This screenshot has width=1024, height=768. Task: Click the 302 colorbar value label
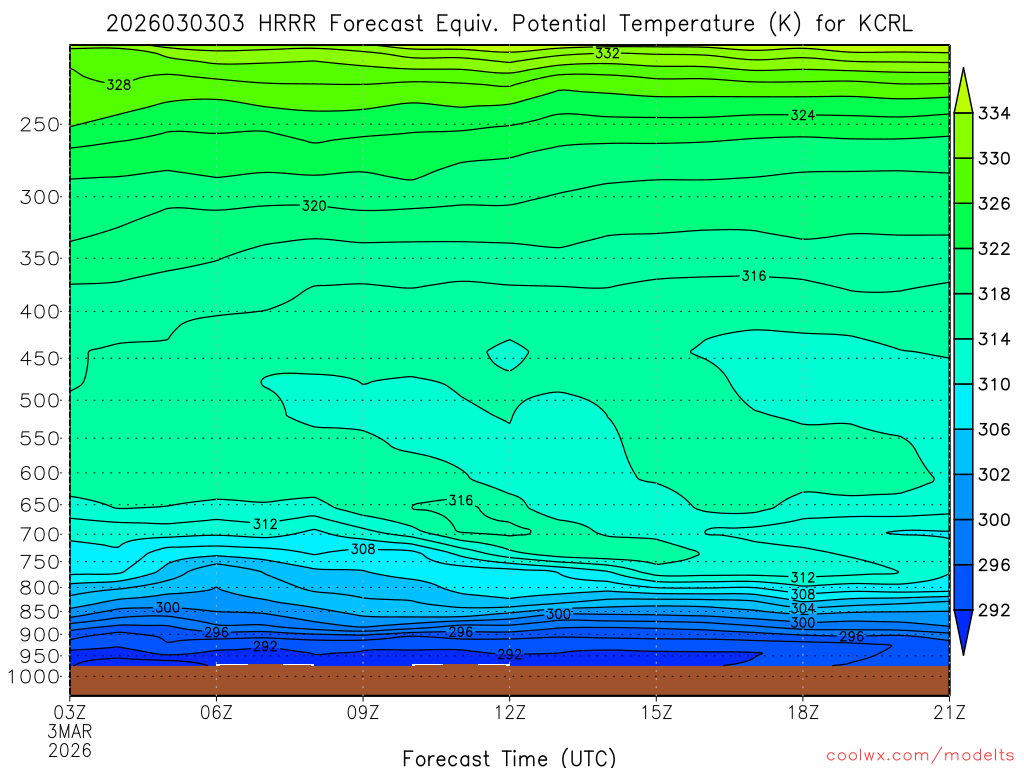pos(994,475)
